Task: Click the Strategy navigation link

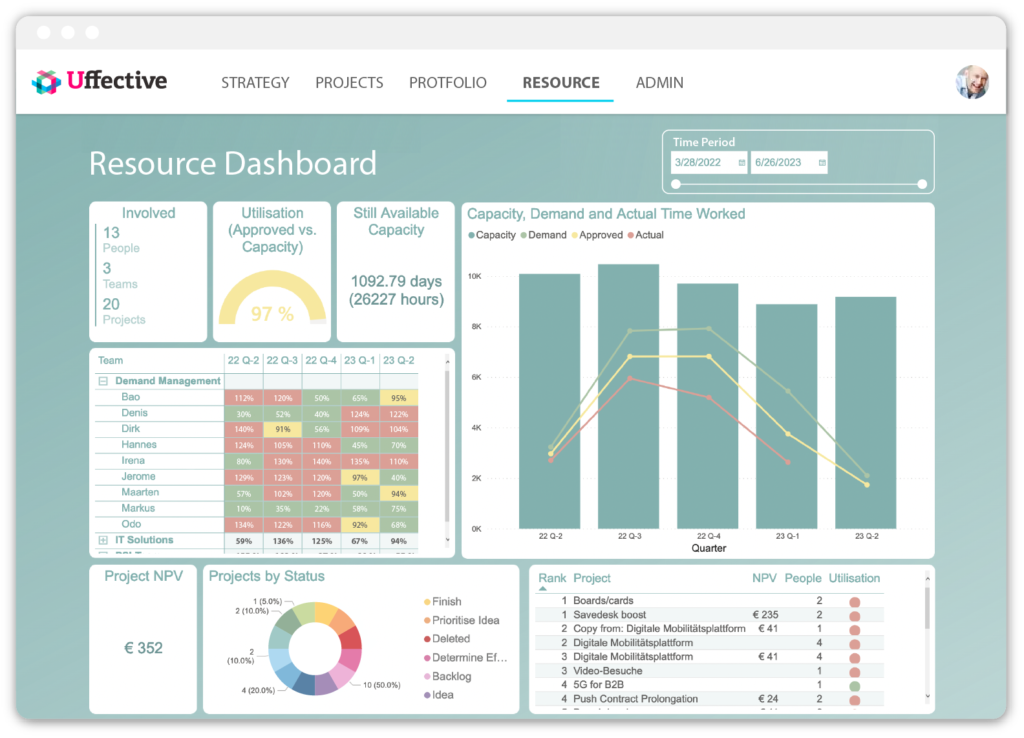Action: (x=255, y=83)
